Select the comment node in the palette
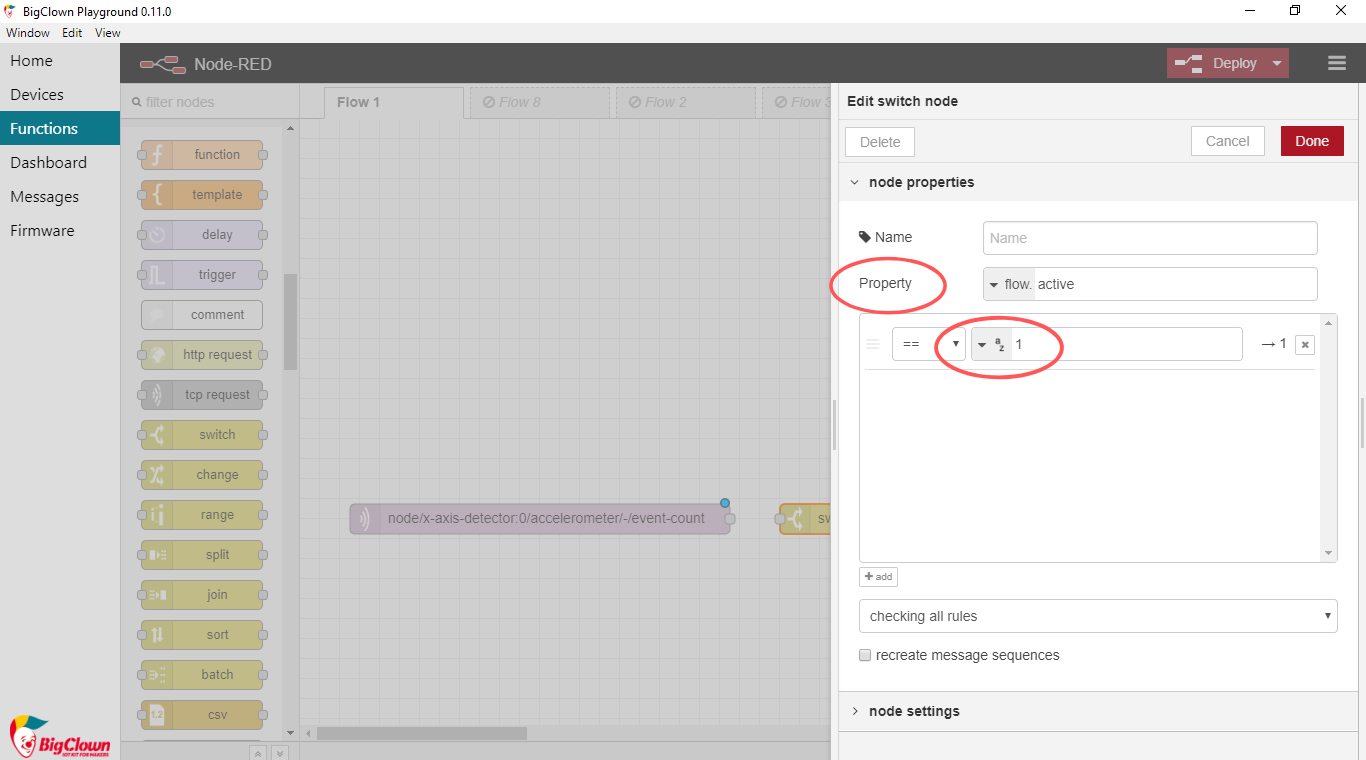This screenshot has height=760, width=1366. 202,315
